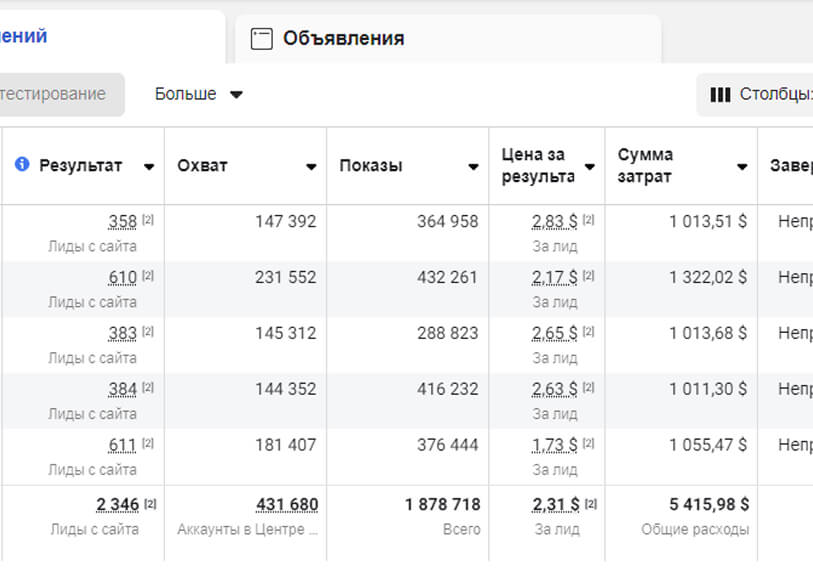This screenshot has width=813, height=575.
Task: Click the 1,73 $ cost per lead
Action: 554,445
